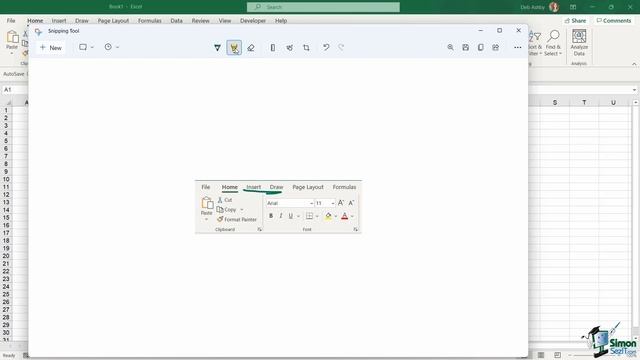The image size is (640, 360).
Task: Click the Select All corner of the grid
Action: [x=7, y=102]
